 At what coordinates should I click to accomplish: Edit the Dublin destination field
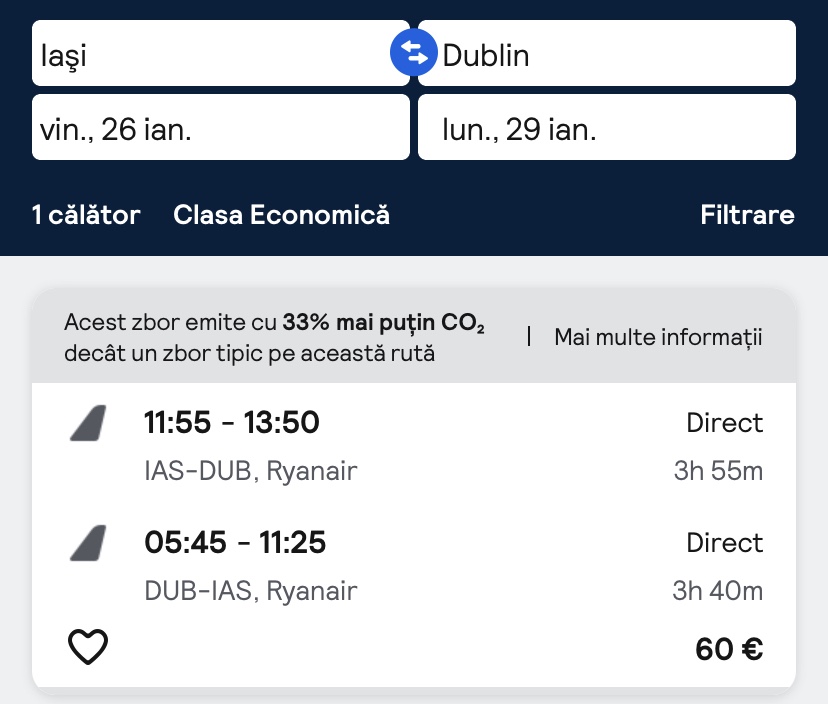615,54
